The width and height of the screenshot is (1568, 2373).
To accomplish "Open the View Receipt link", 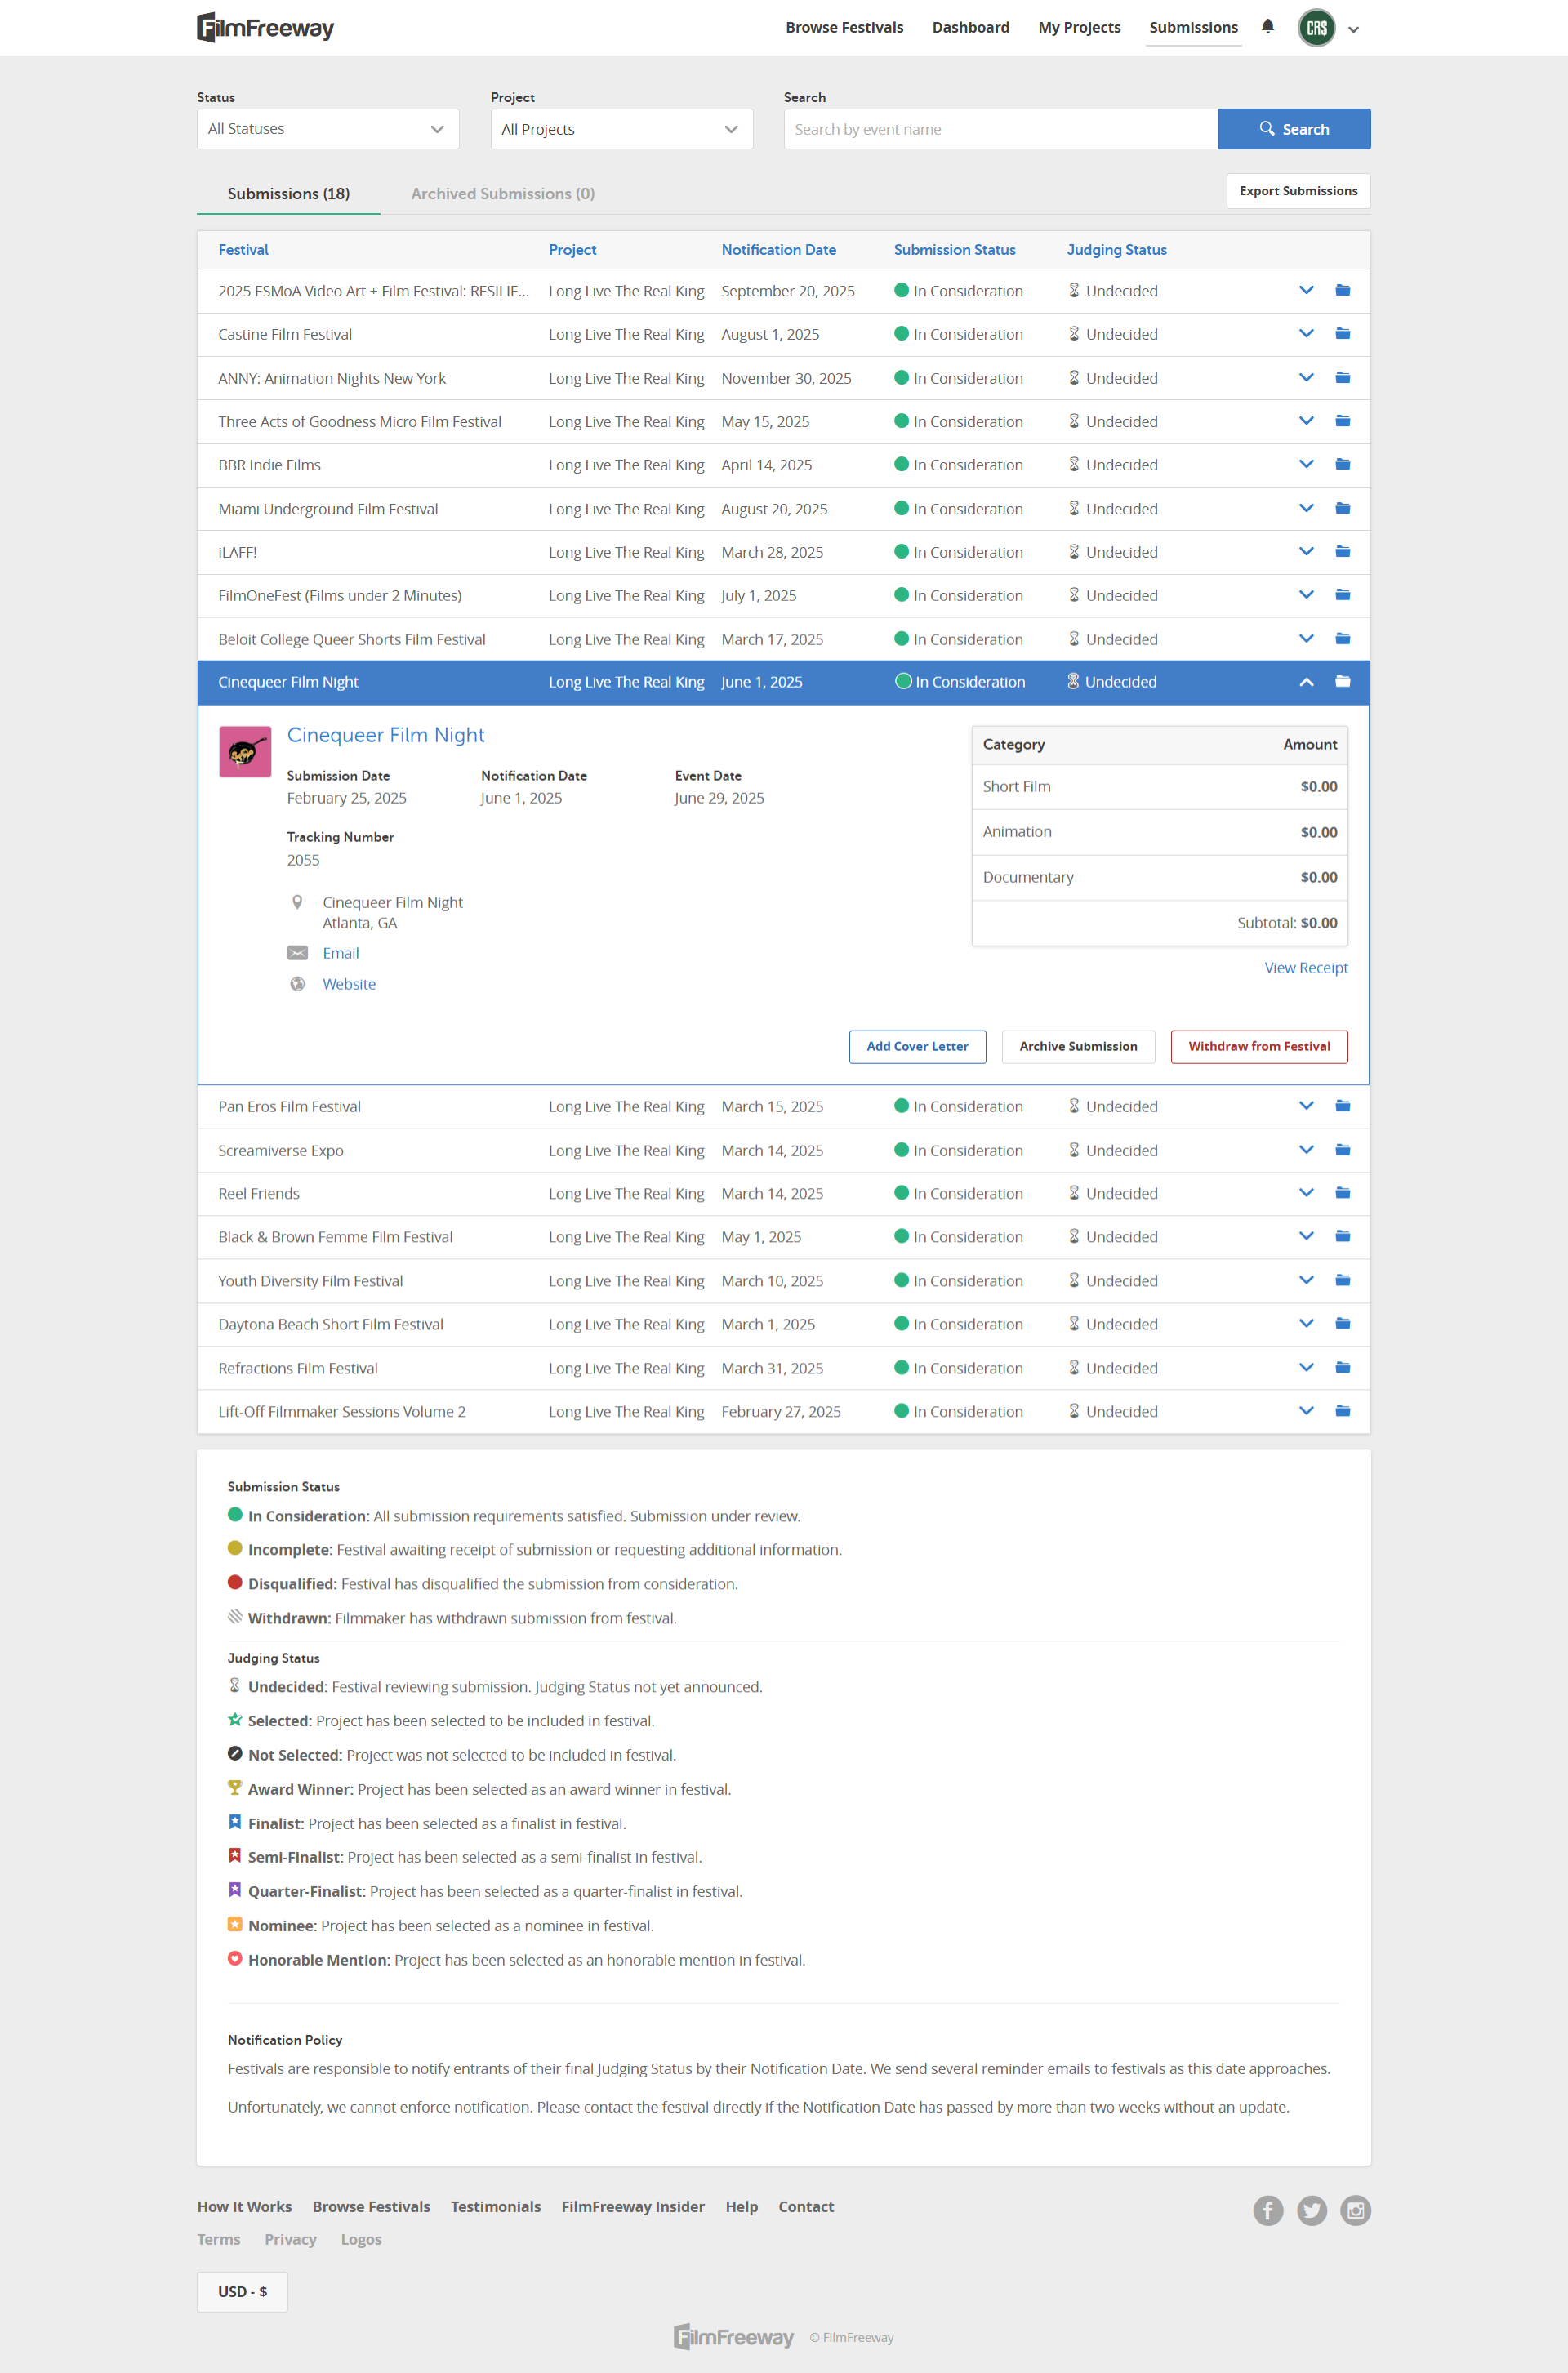I will [x=1305, y=968].
